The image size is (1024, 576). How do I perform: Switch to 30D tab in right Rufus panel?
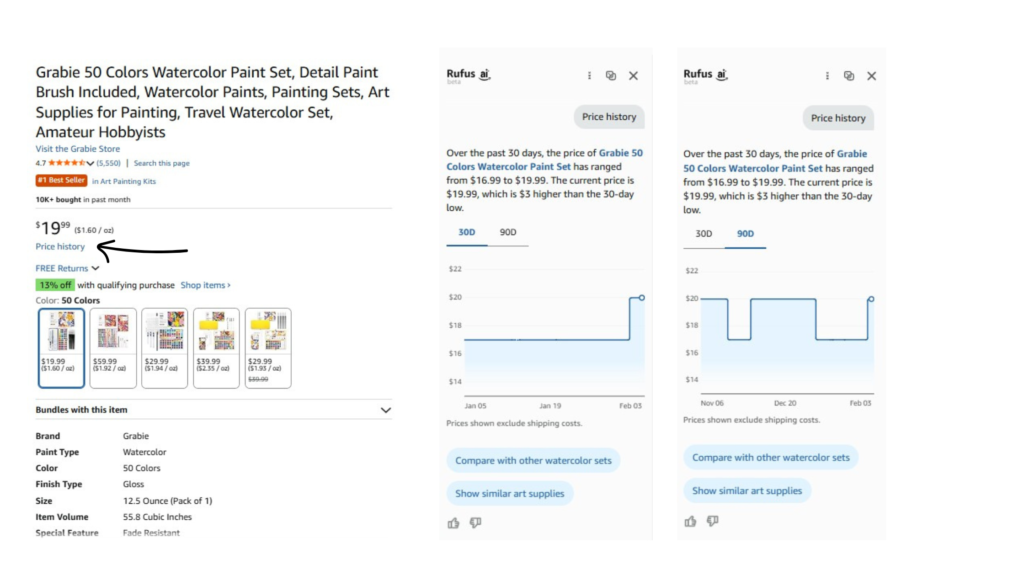coord(704,234)
